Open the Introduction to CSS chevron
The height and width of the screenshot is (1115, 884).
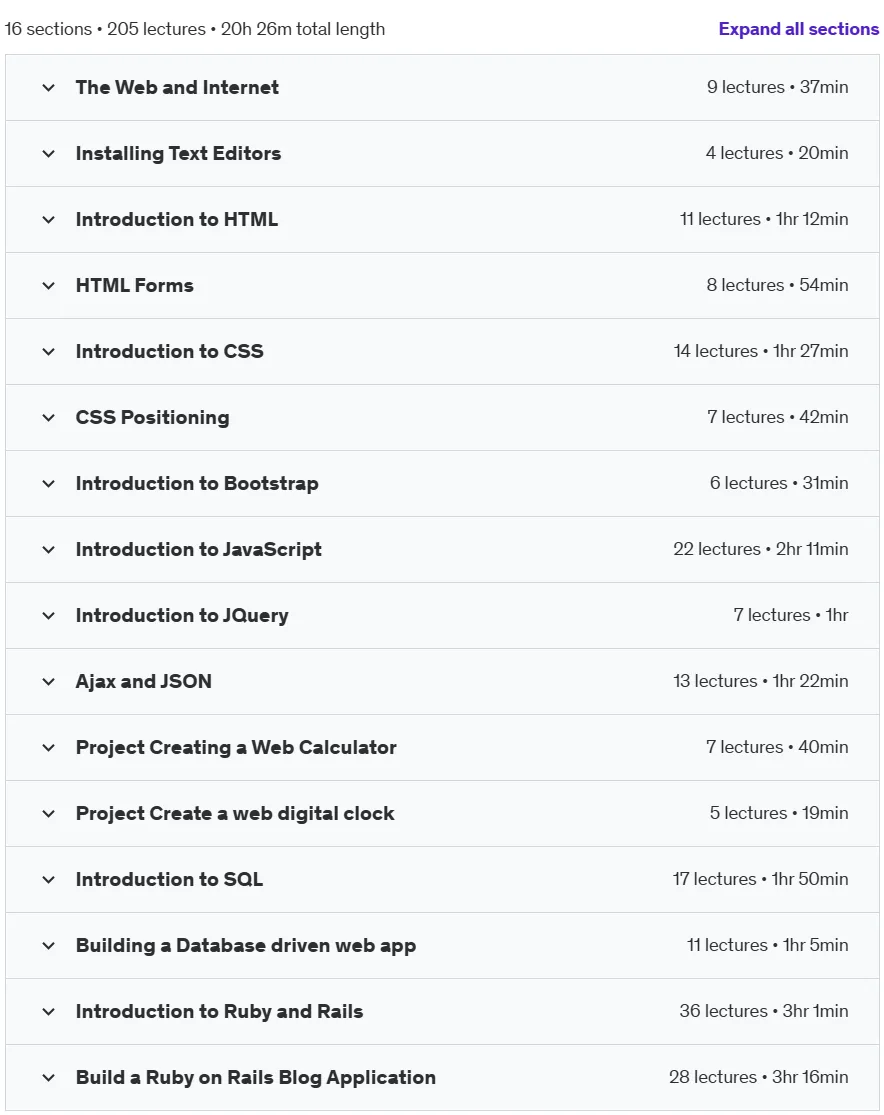[x=48, y=352]
